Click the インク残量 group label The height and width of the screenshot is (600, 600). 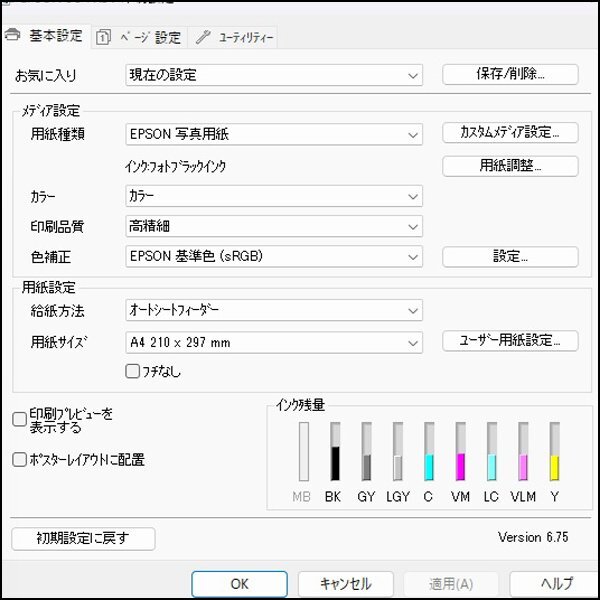pyautogui.click(x=300, y=405)
